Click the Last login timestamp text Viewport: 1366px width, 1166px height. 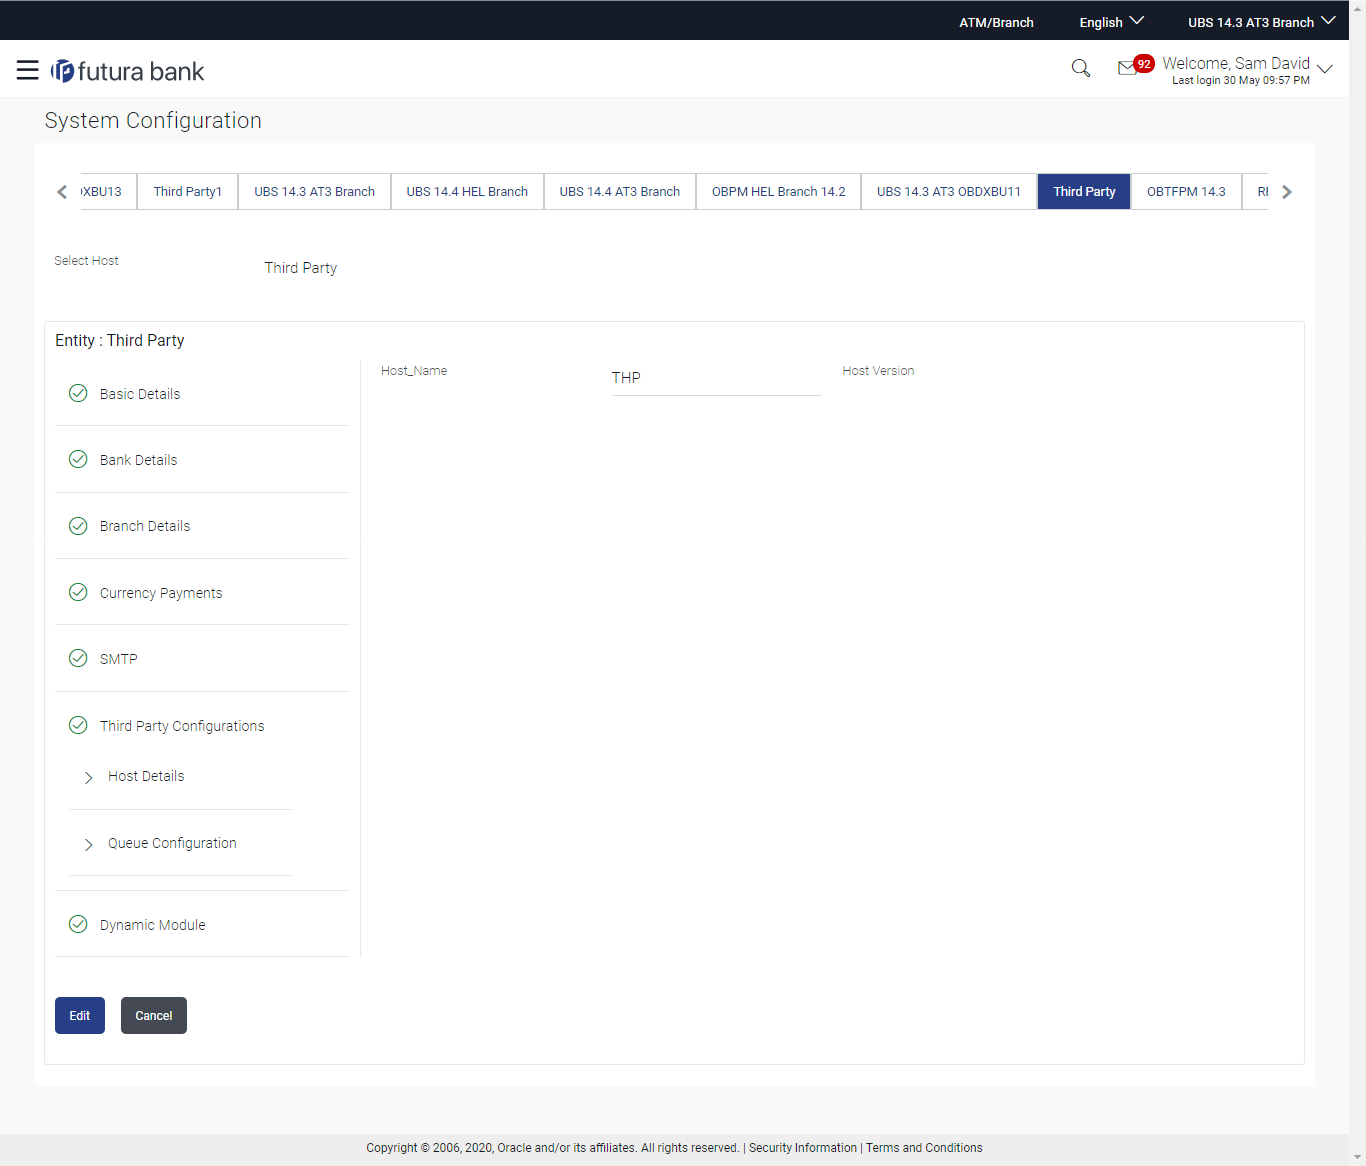1241,81
